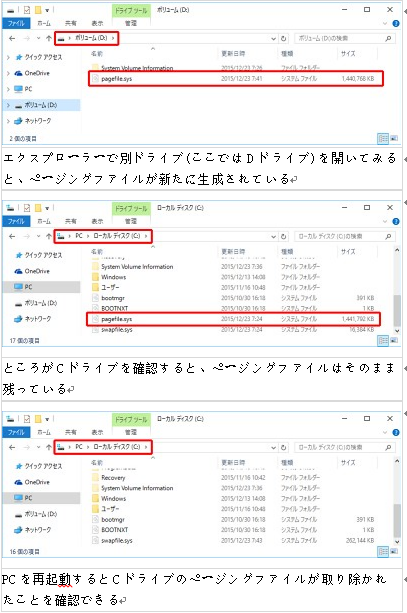The width and height of the screenshot is (407, 613).
Task: Open ファイル tab in ボリューム (D:) window
Action: (x=16, y=23)
